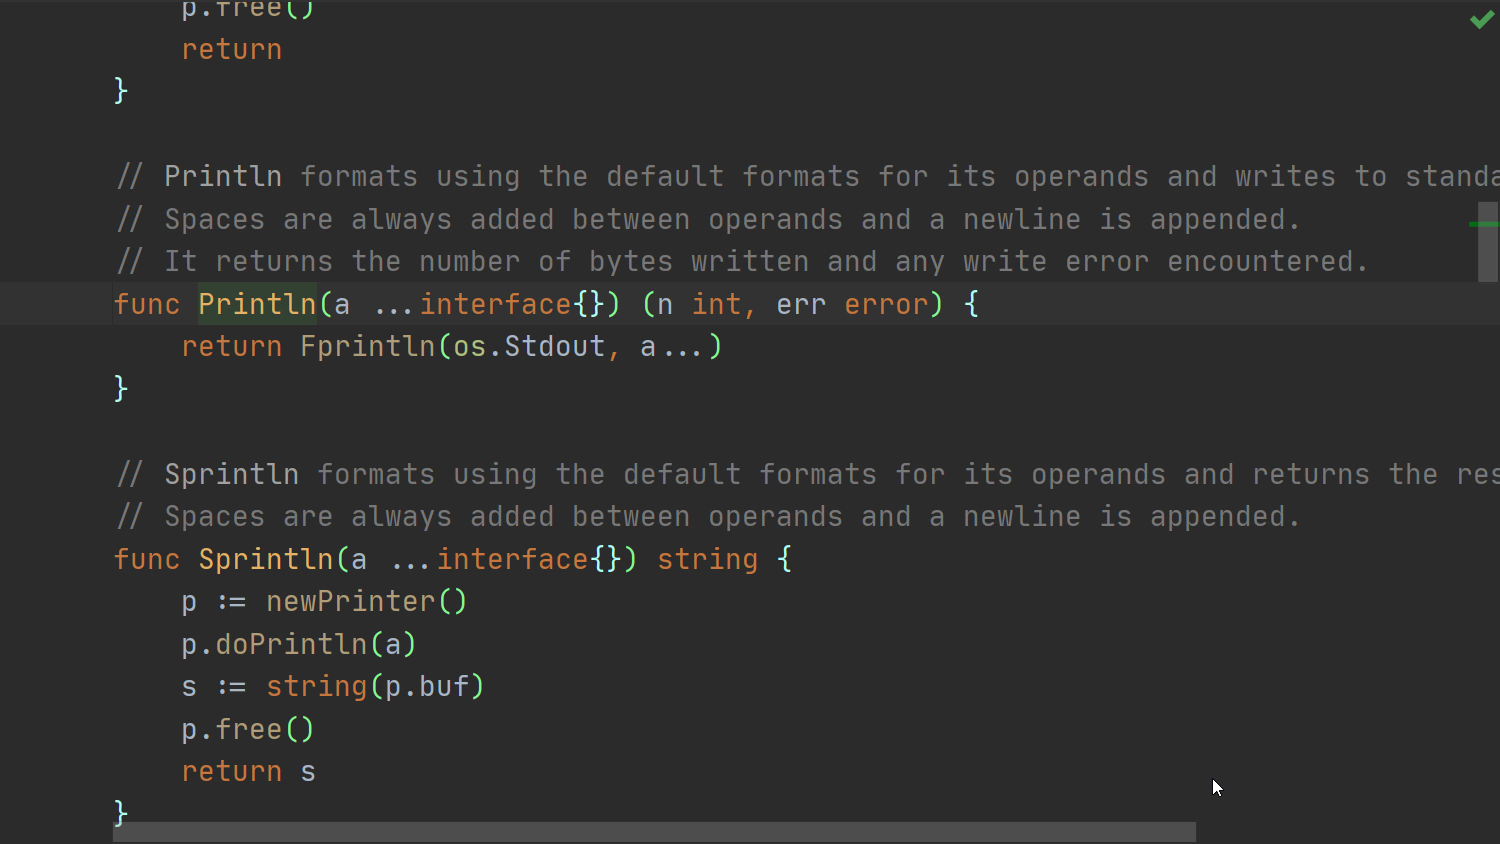Viewport: 1500px width, 844px height.
Task: Click the 'int' return type in Println
Action: pyautogui.click(x=716, y=304)
